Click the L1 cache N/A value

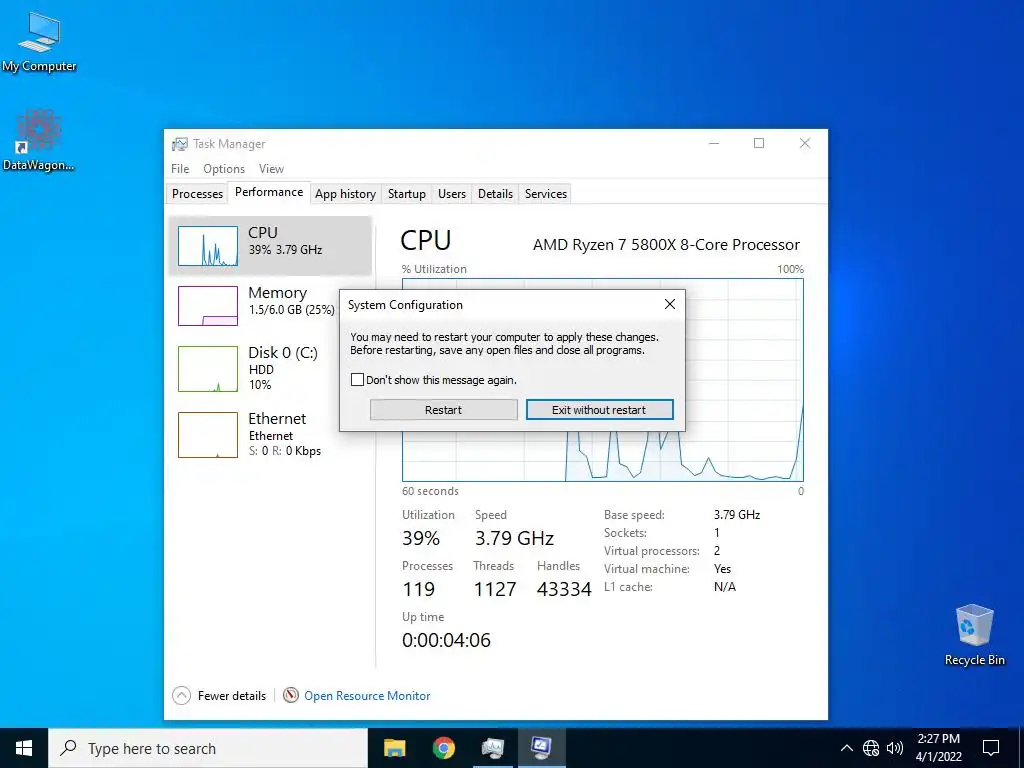[x=725, y=586]
